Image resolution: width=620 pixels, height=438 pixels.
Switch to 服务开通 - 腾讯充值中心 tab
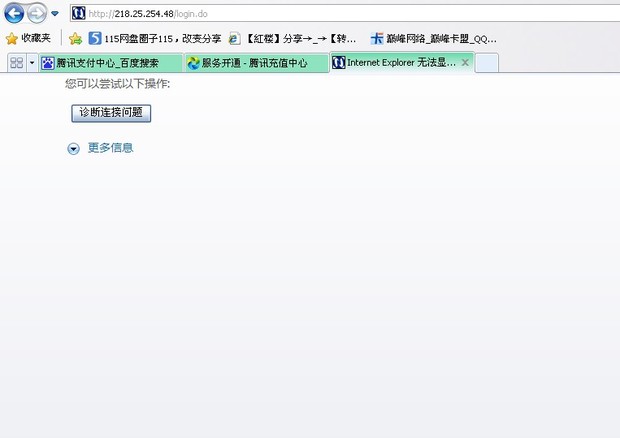tap(255, 62)
